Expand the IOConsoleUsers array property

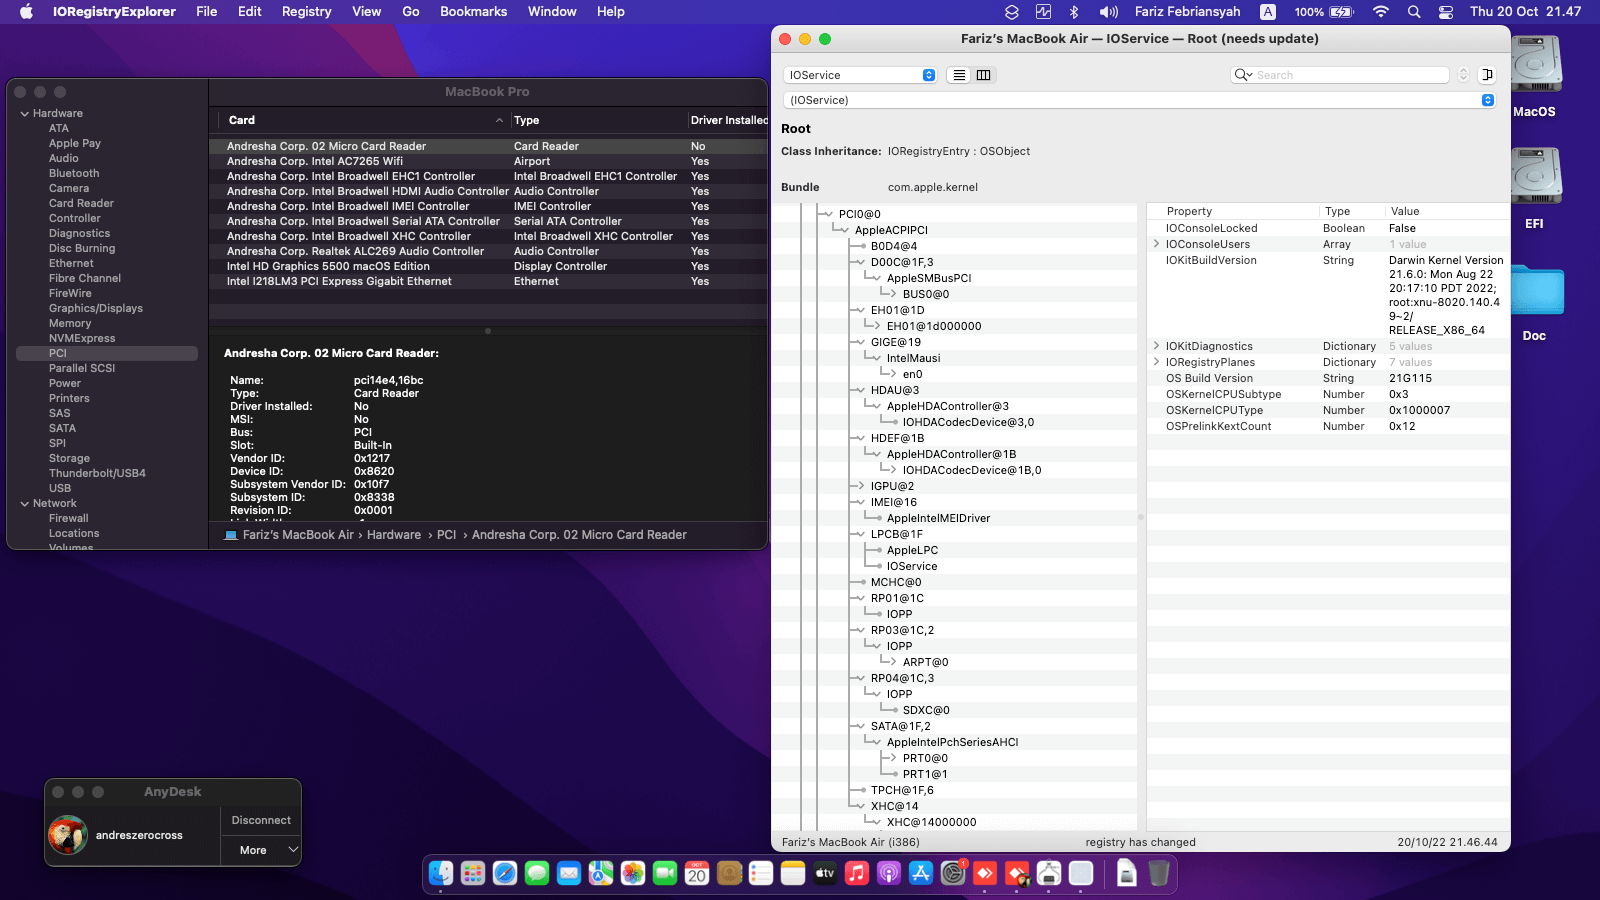click(1157, 244)
